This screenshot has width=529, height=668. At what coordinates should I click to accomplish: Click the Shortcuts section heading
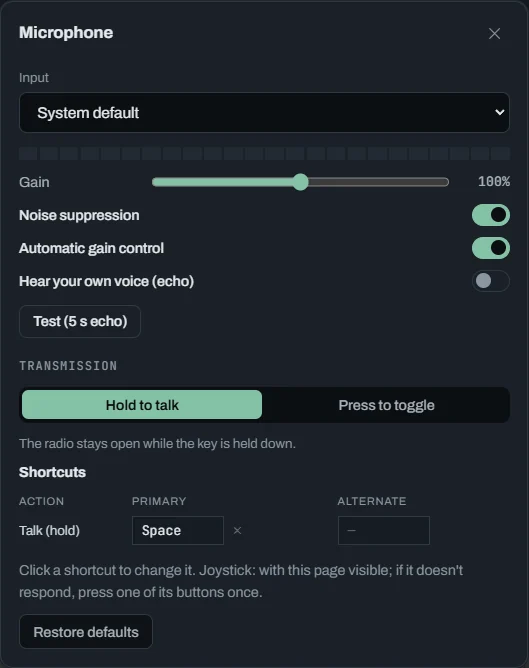coord(52,472)
